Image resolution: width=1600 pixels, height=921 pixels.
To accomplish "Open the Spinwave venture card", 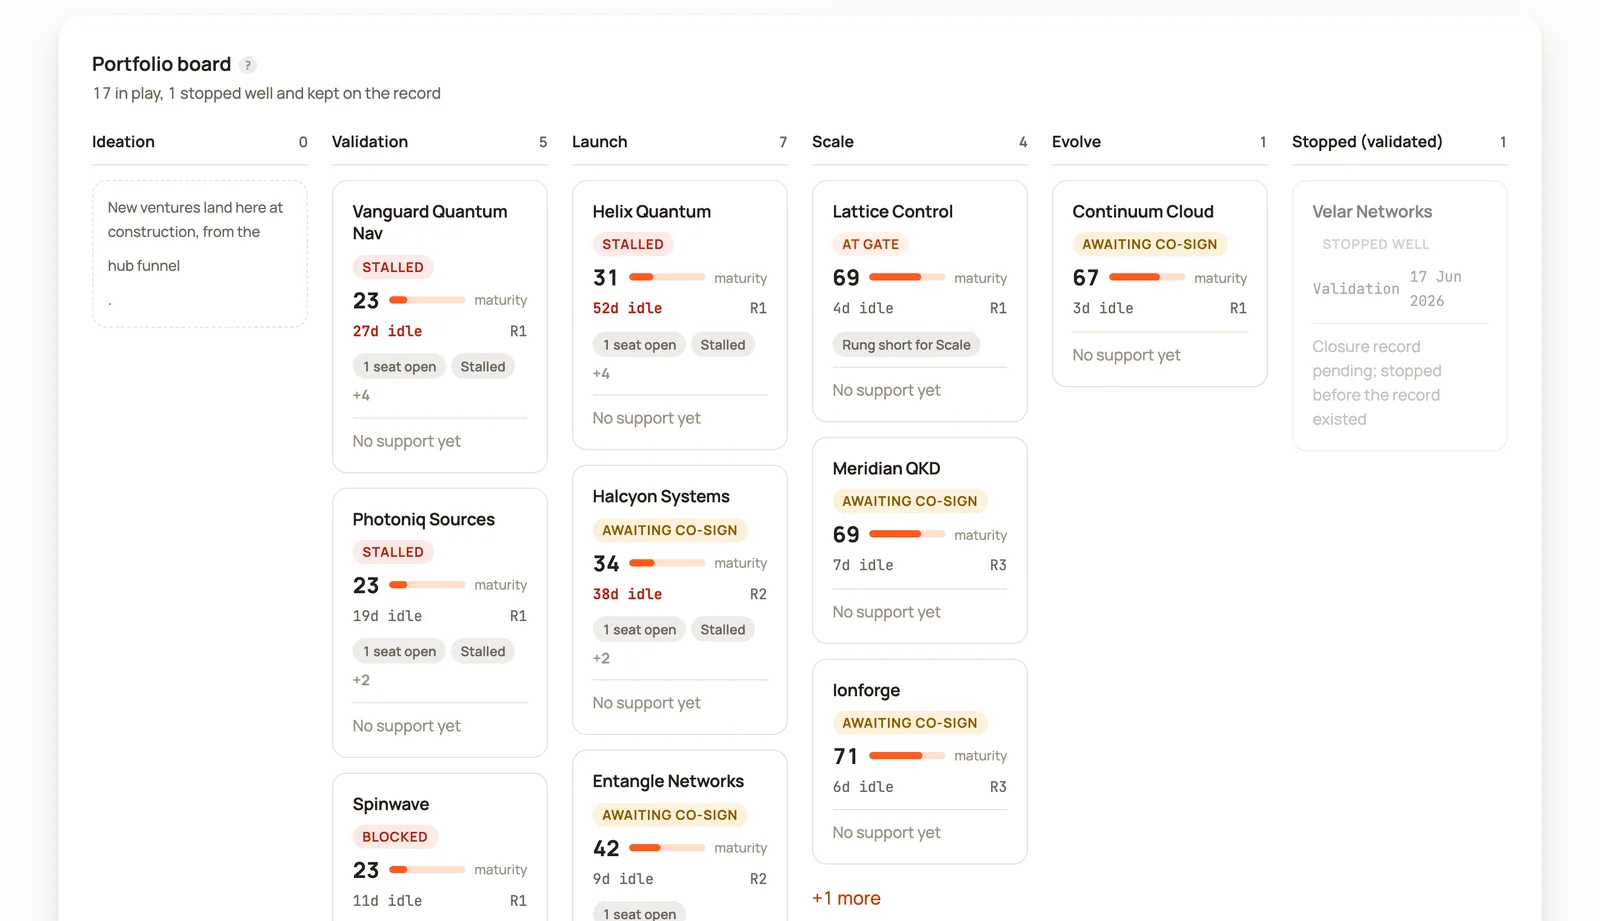I will (440, 848).
